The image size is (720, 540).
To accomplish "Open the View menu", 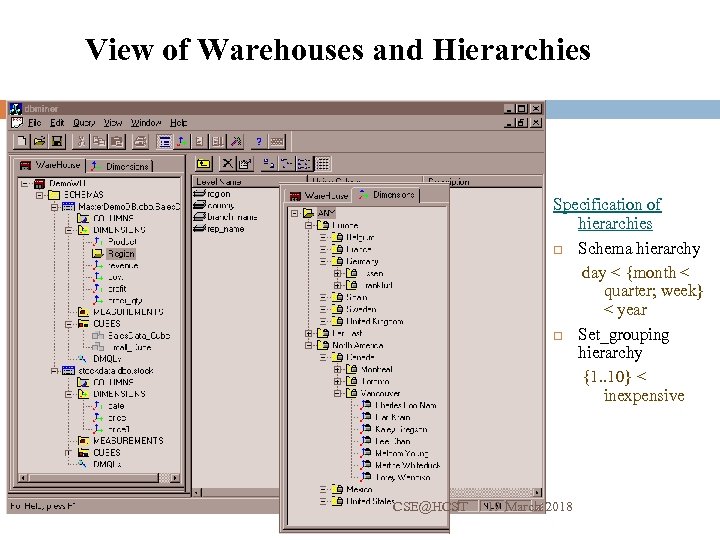I will [112, 123].
